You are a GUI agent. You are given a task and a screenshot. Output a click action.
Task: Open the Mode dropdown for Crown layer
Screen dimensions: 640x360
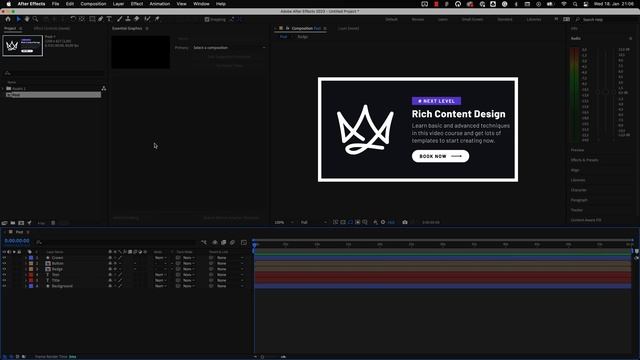click(161, 258)
